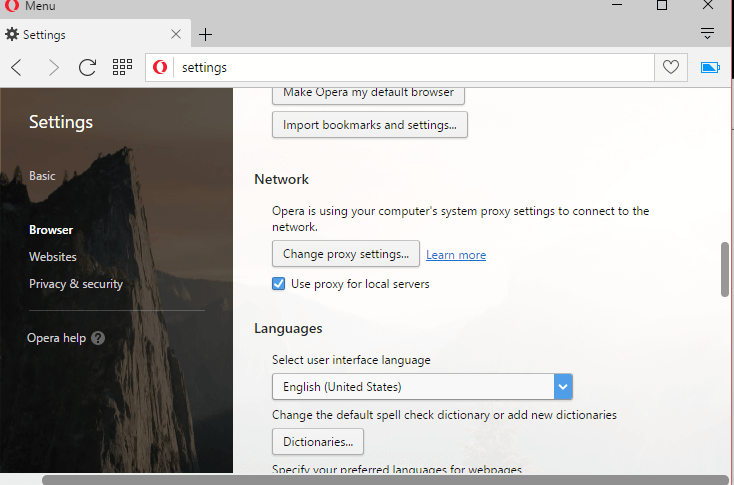Viewport: 734px width, 485px height.
Task: Click the Dictionaries button
Action: [318, 441]
